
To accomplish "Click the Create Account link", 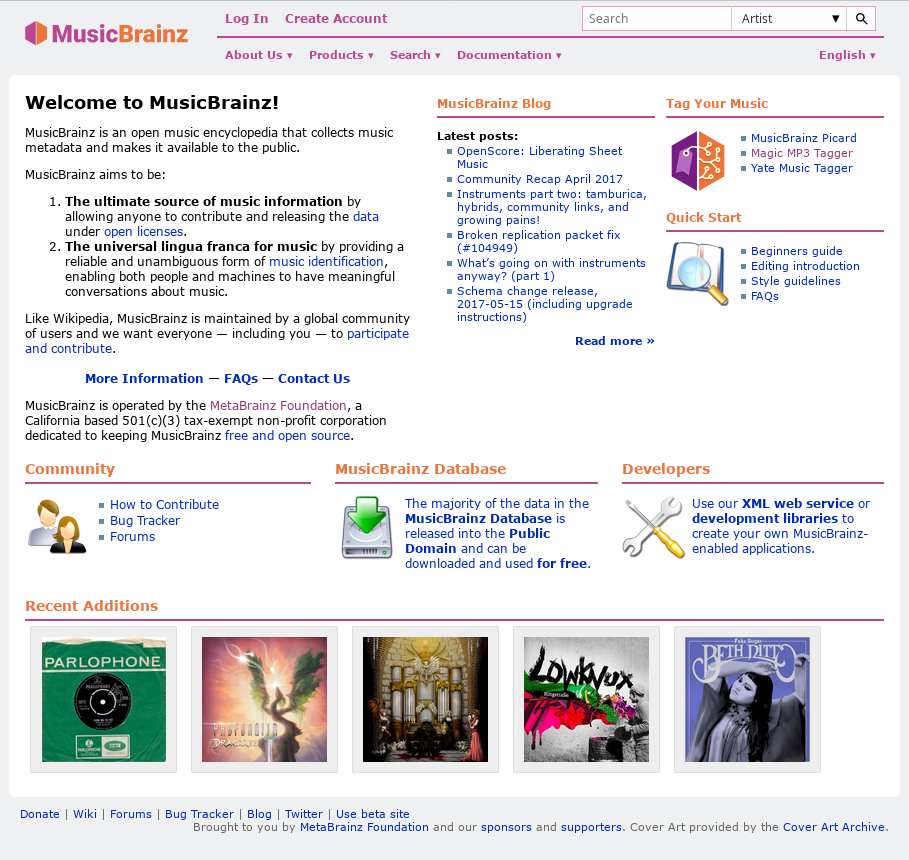I will point(336,19).
